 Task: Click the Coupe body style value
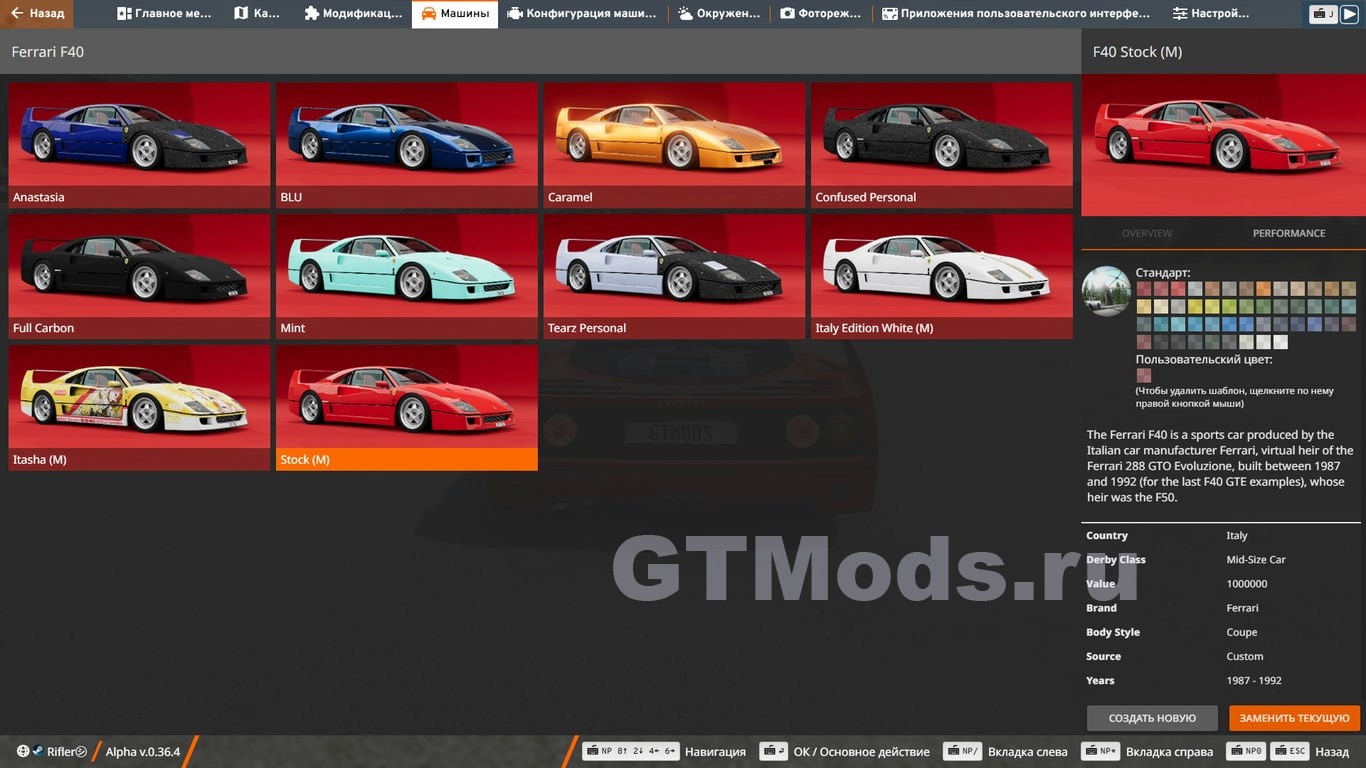[x=1242, y=632]
